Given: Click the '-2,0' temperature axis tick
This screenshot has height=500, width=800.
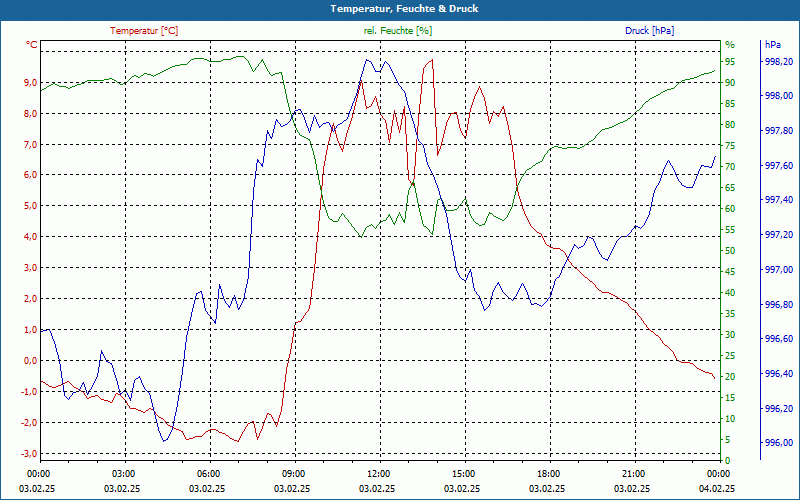Looking at the screenshot, I should coord(29,422).
